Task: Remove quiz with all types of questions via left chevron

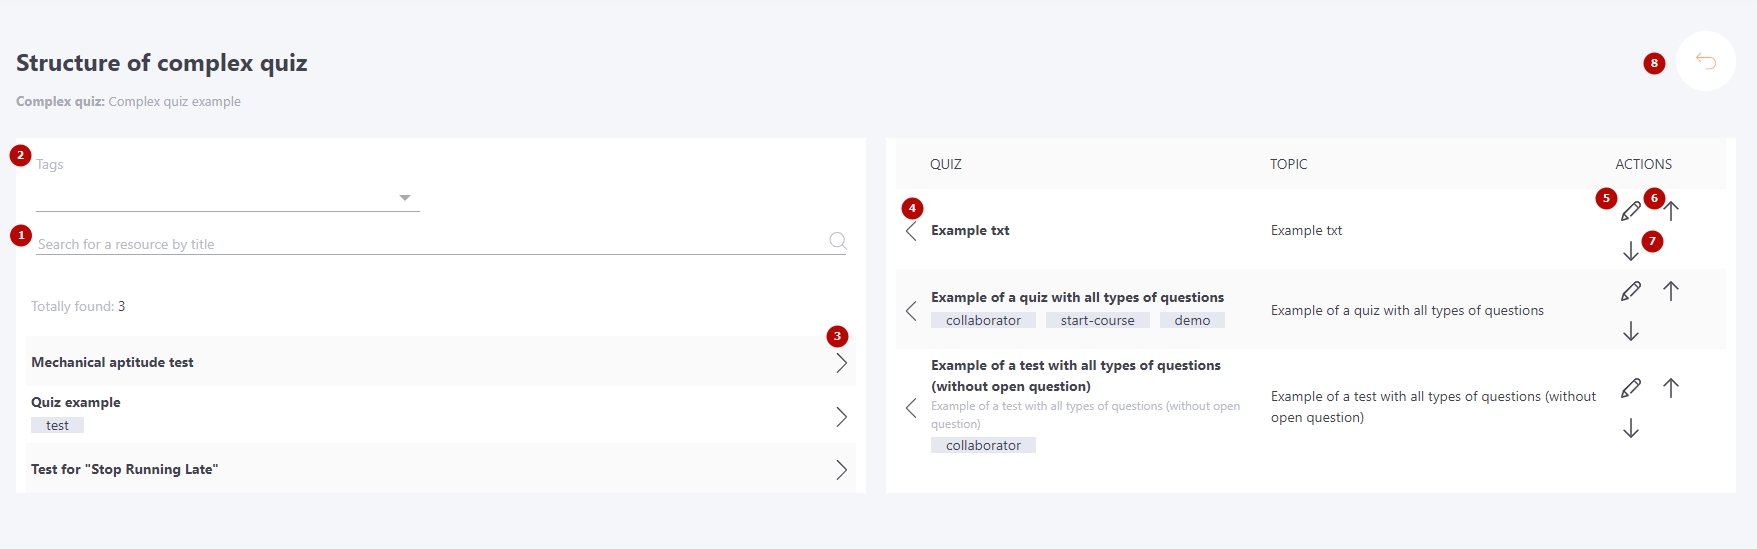Action: [x=911, y=311]
